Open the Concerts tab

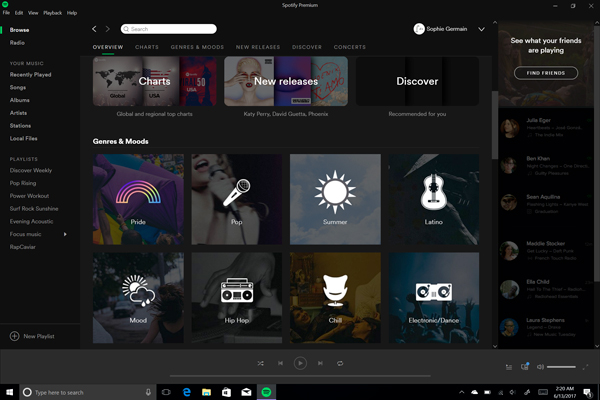point(350,47)
